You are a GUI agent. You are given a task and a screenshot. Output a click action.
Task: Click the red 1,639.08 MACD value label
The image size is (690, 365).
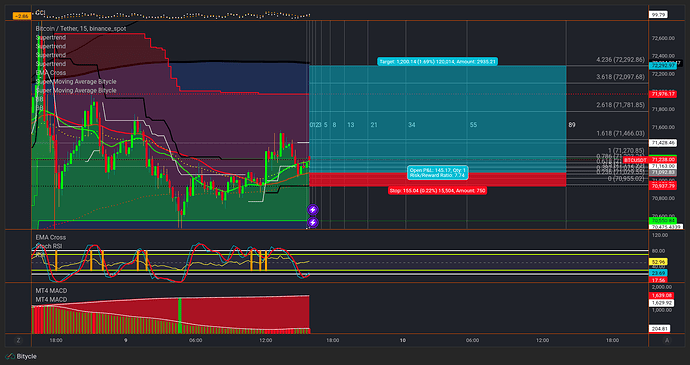click(x=660, y=295)
